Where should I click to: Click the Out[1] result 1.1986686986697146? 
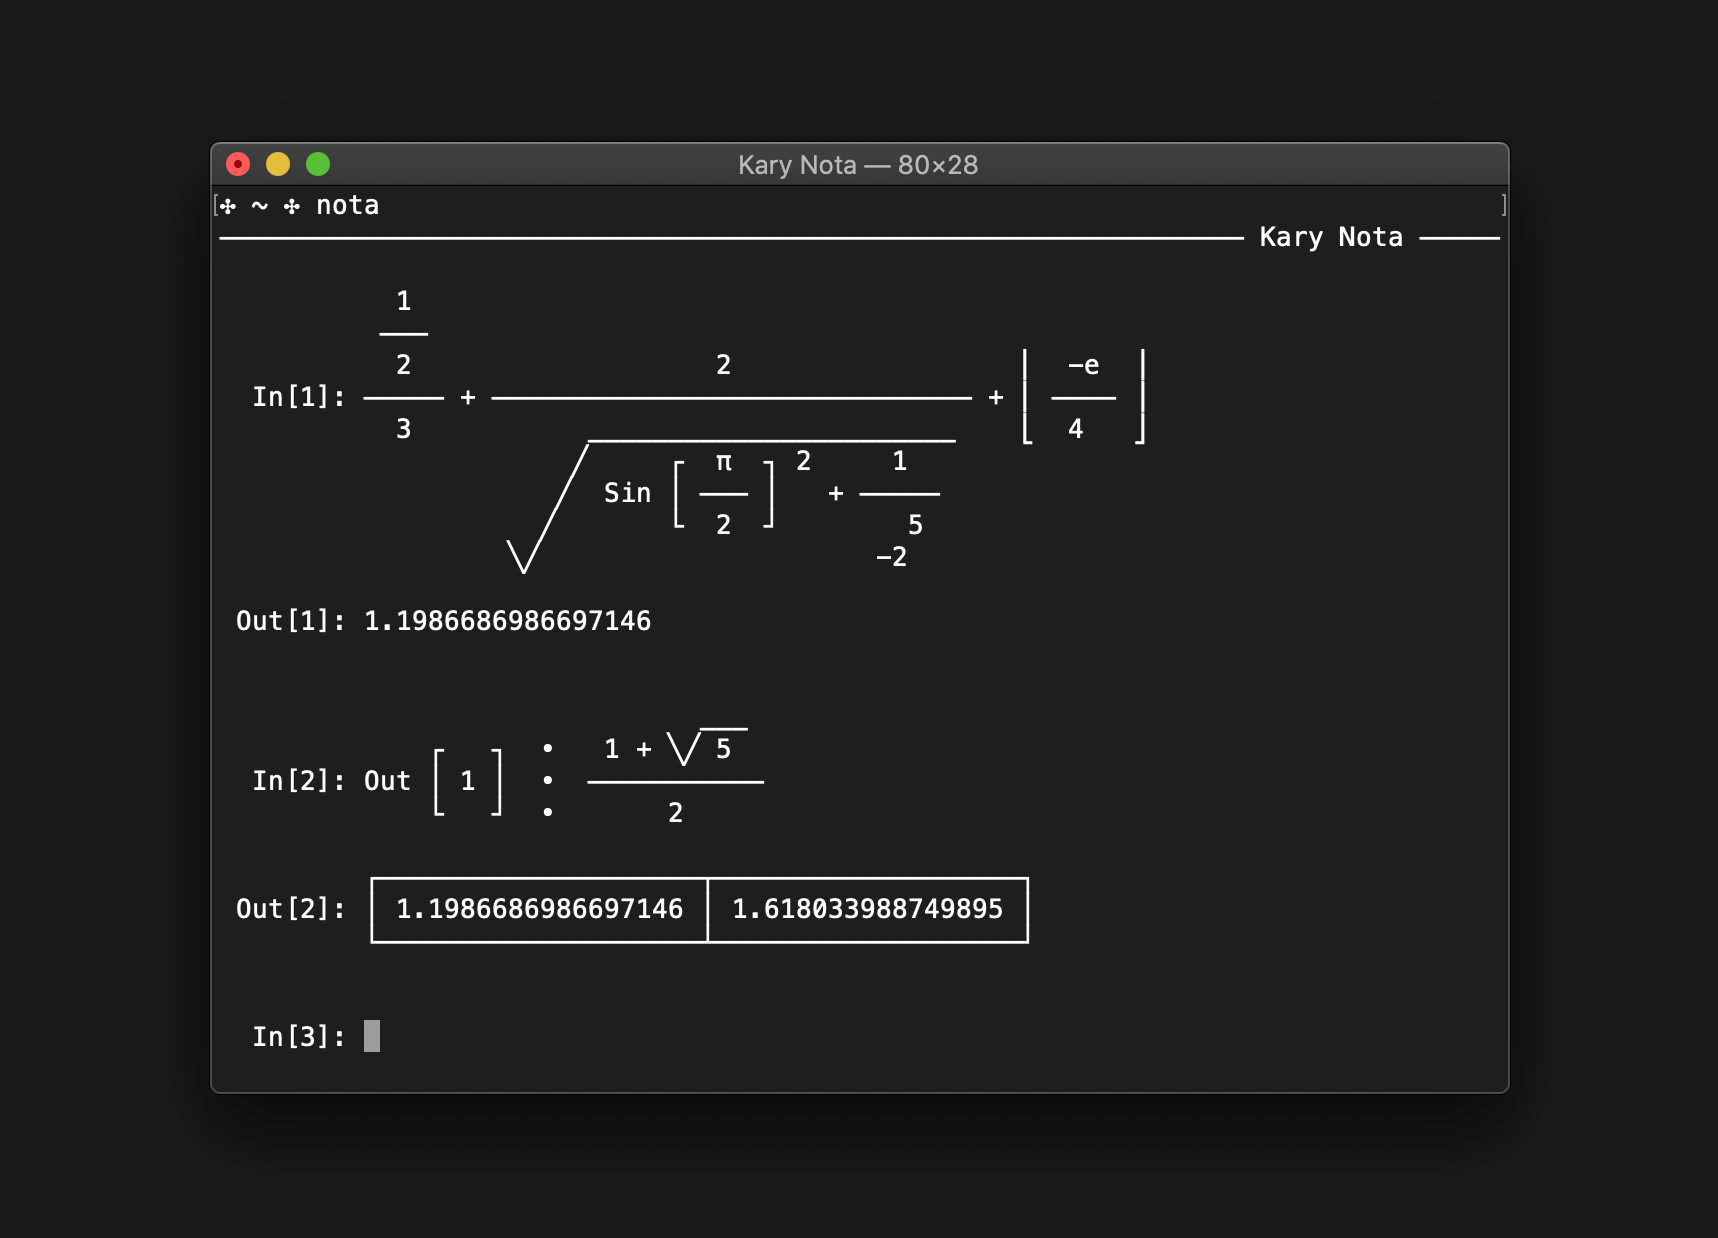507,621
